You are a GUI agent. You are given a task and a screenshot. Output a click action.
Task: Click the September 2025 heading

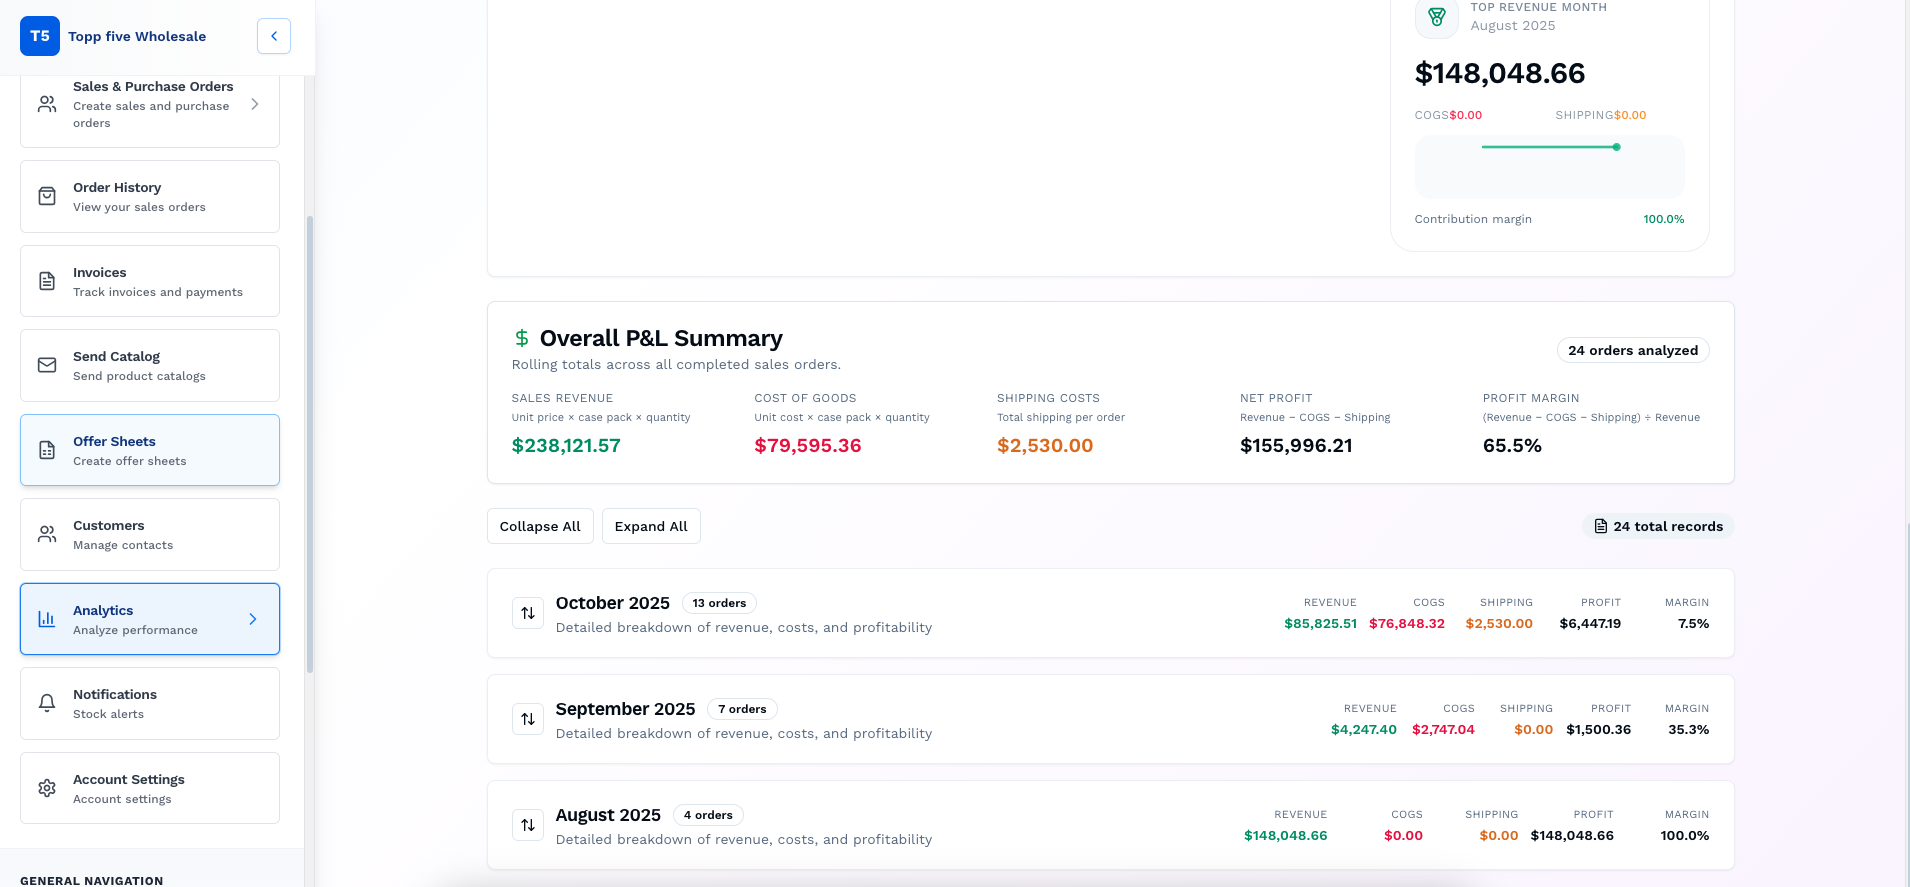pos(625,709)
